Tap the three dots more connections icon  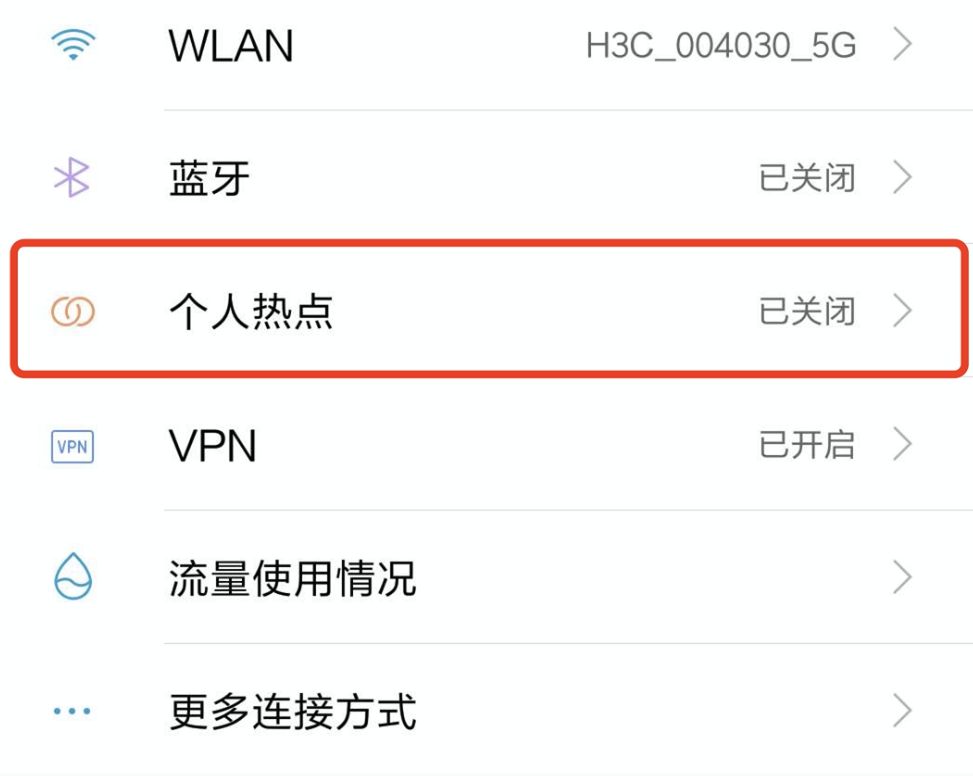click(72, 711)
